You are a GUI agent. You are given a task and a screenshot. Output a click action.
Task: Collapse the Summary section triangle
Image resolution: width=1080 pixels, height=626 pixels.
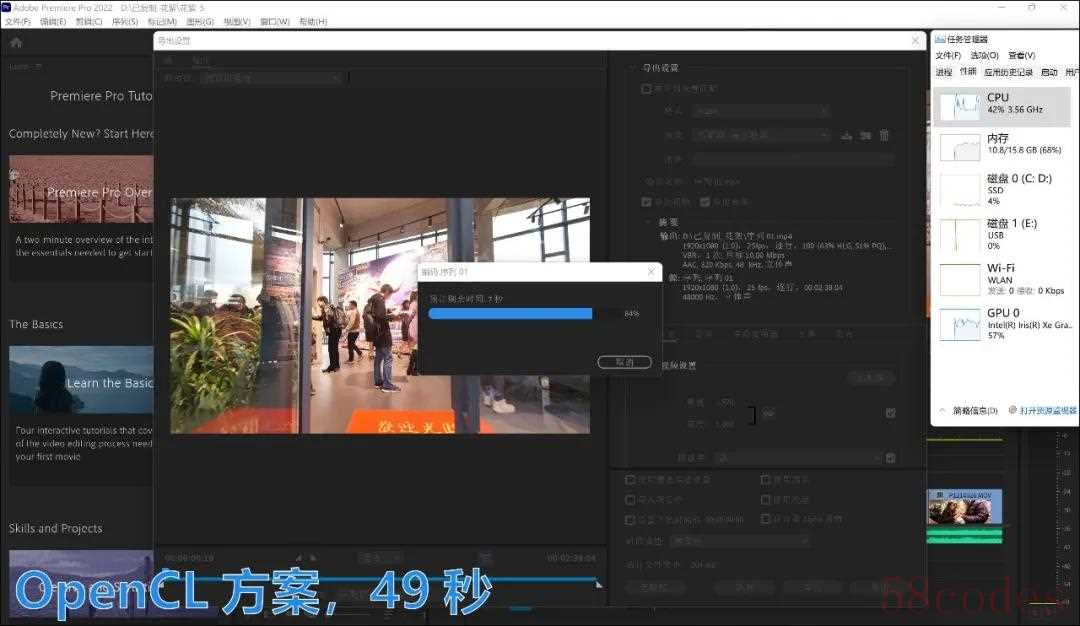(647, 222)
